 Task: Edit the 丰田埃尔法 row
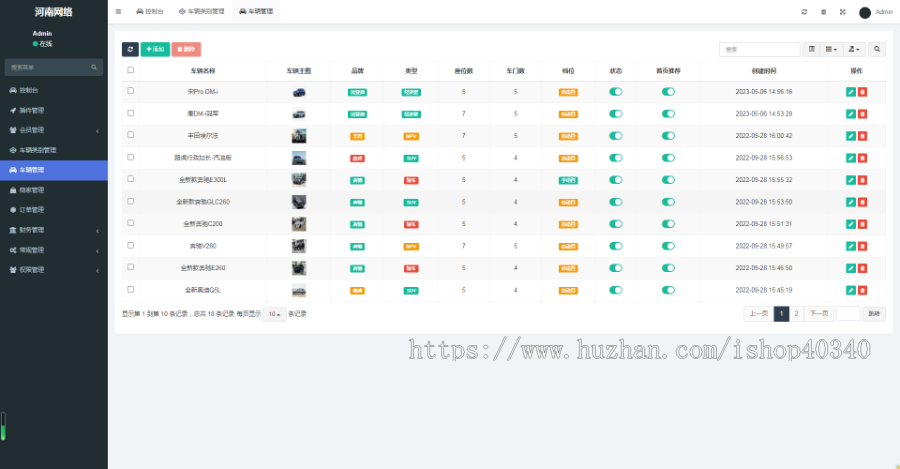(851, 136)
